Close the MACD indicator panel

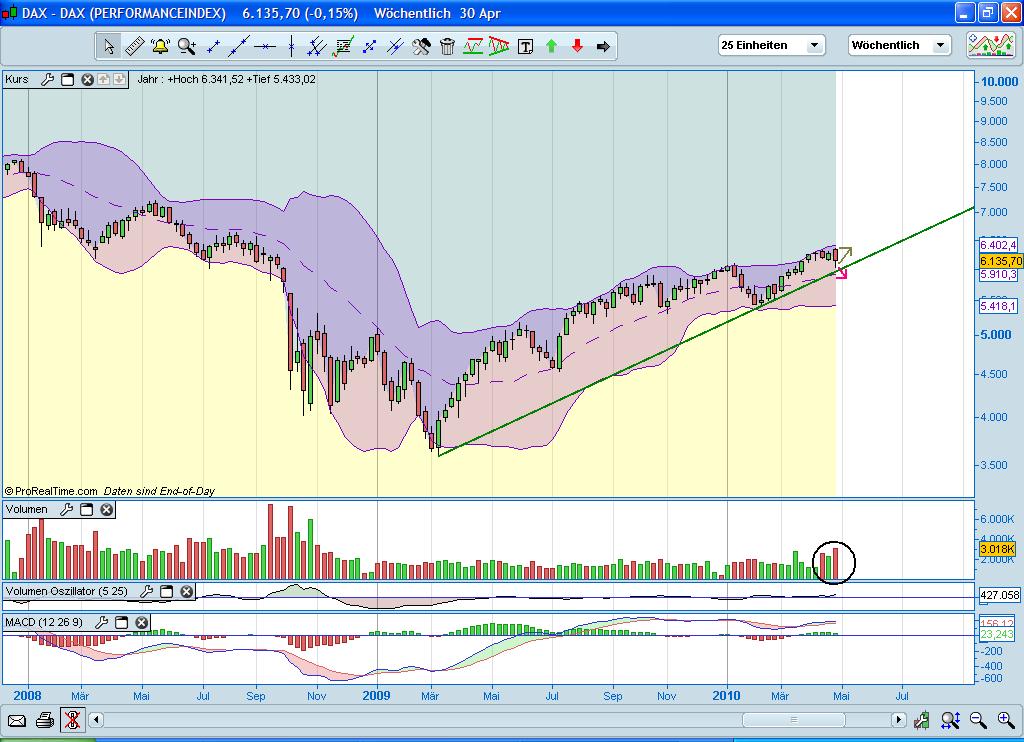pyautogui.click(x=140, y=621)
